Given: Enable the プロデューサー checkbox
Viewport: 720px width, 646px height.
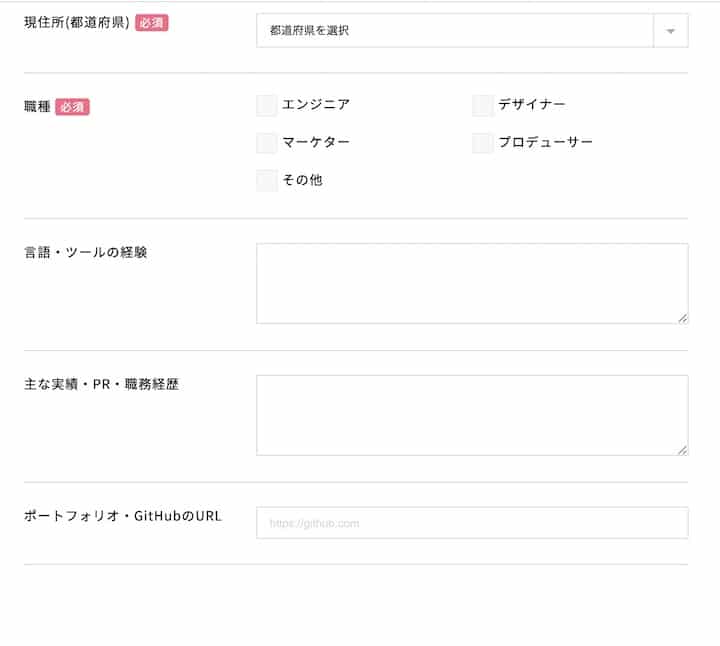Looking at the screenshot, I should point(483,143).
